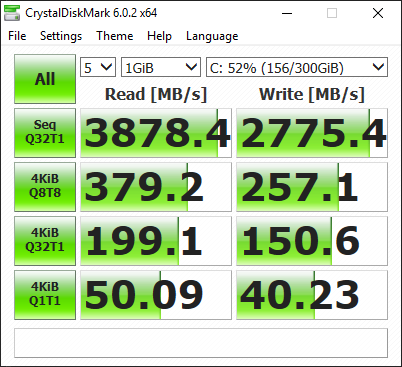Click the 4KiB Q32T1 read value 199.1

click(x=156, y=241)
